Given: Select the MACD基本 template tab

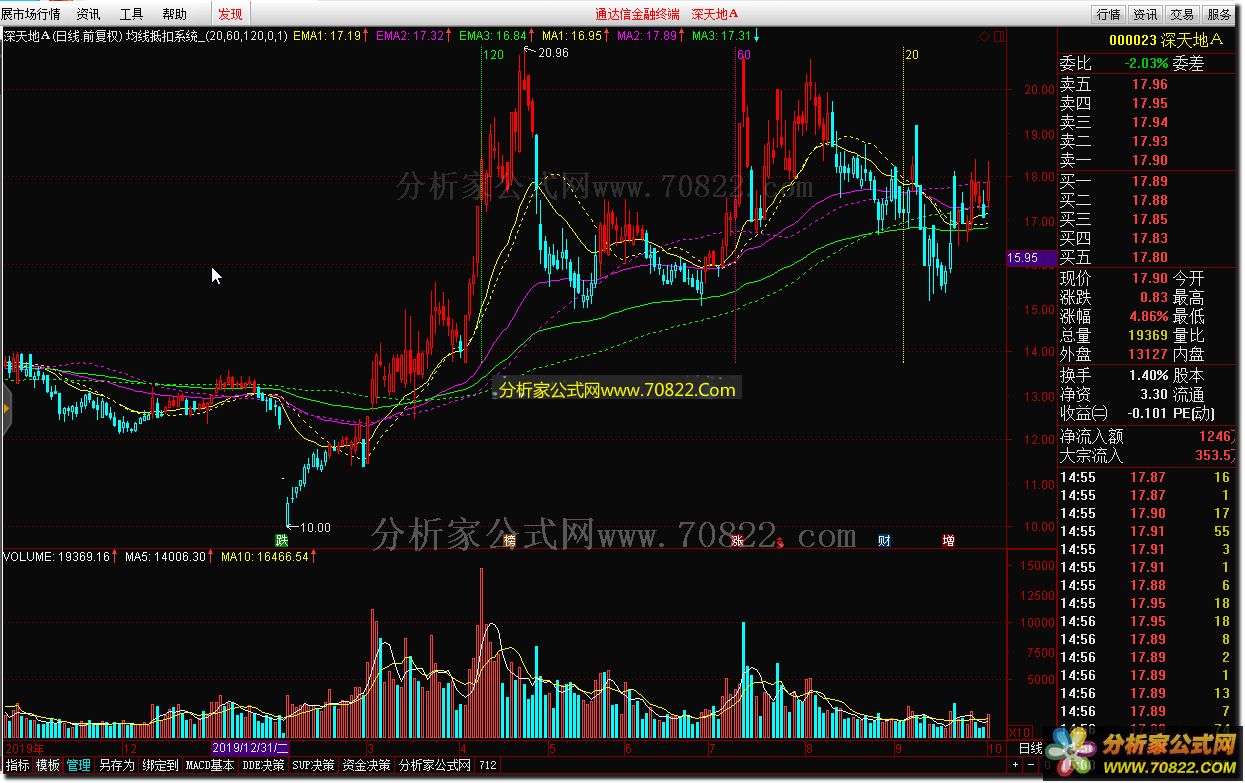Looking at the screenshot, I should [x=210, y=765].
